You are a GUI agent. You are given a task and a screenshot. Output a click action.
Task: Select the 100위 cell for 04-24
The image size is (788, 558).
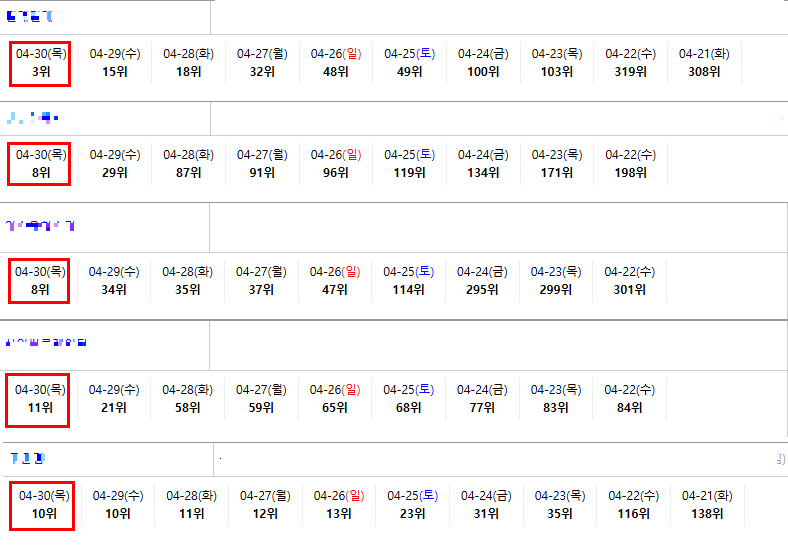click(x=483, y=63)
